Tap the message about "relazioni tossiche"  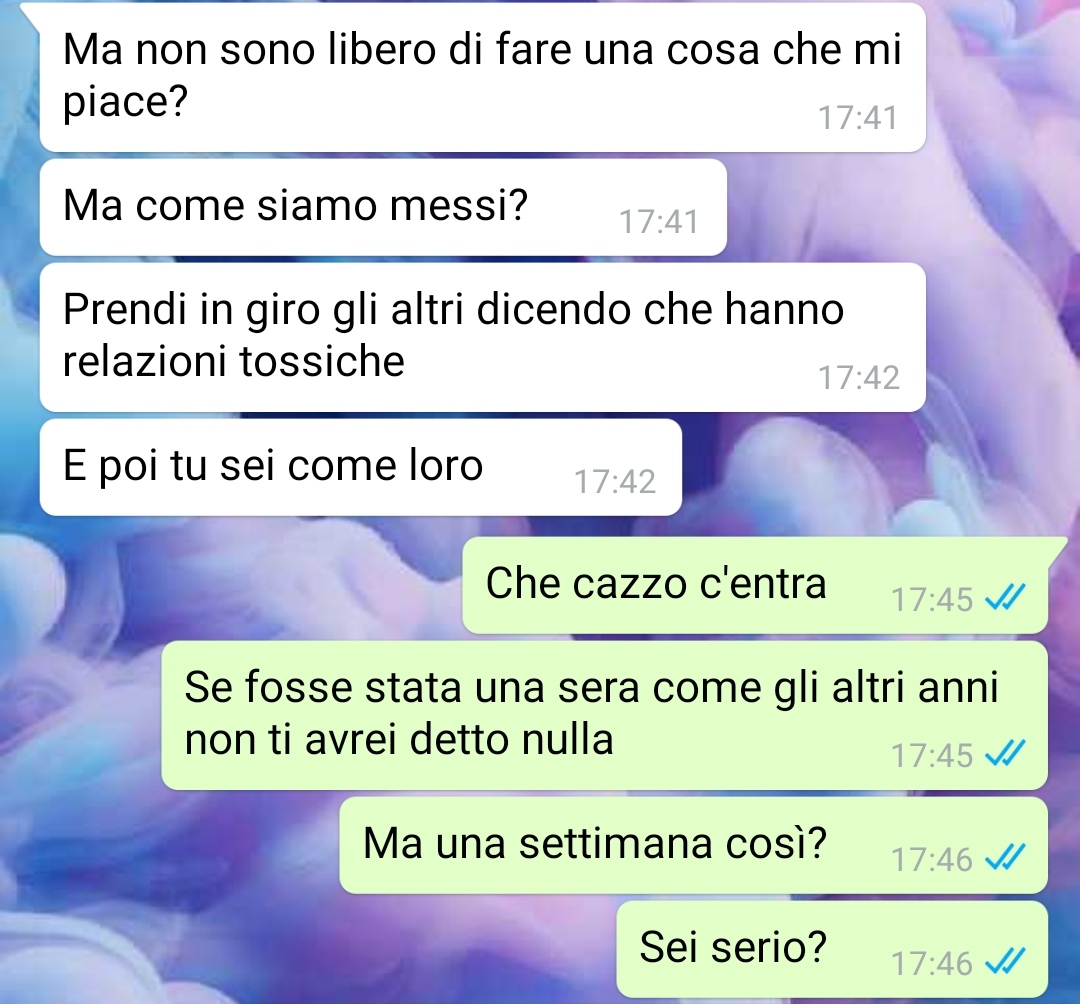[x=482, y=337]
